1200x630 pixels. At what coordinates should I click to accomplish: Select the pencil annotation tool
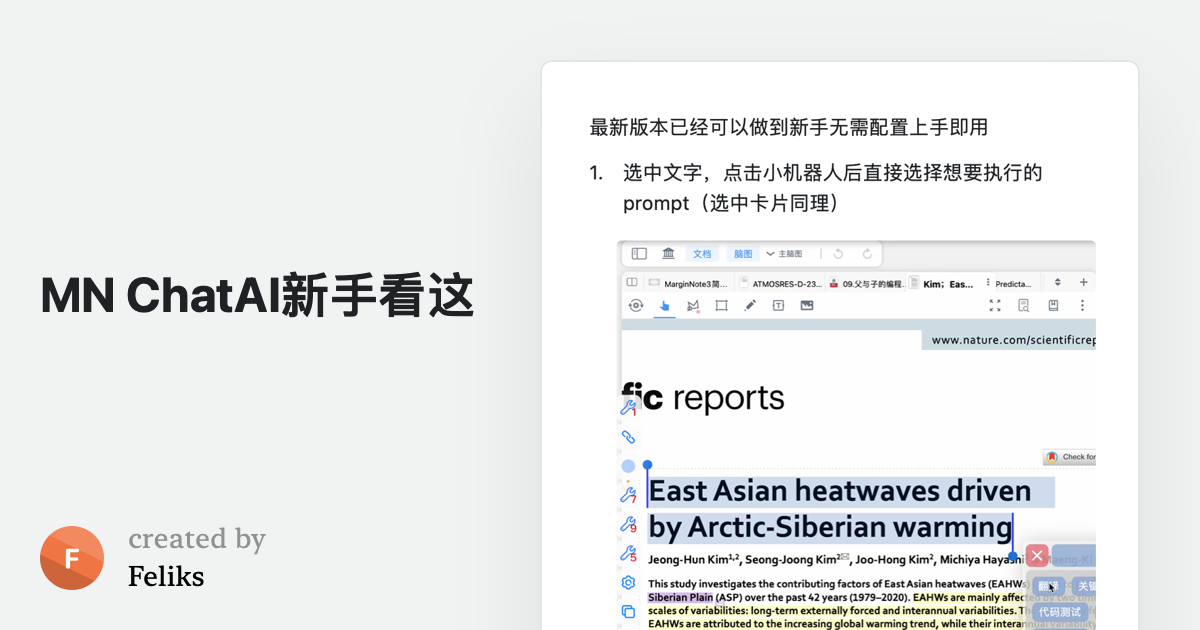pos(750,304)
